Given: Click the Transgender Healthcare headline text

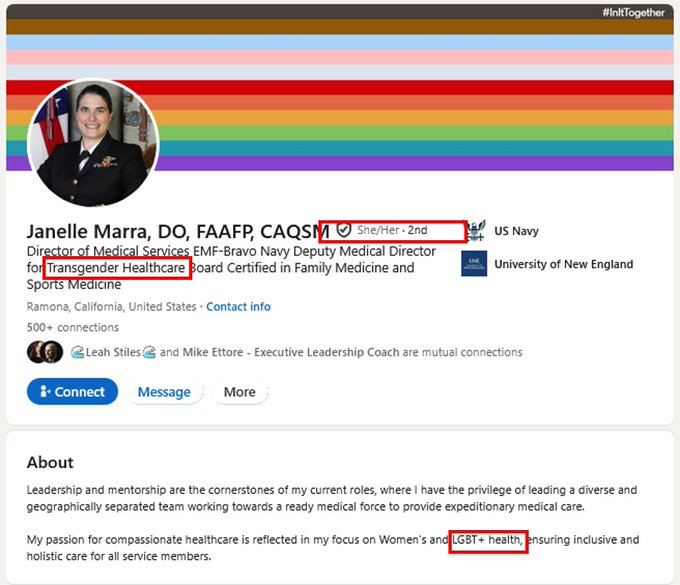Looking at the screenshot, I should [x=116, y=268].
